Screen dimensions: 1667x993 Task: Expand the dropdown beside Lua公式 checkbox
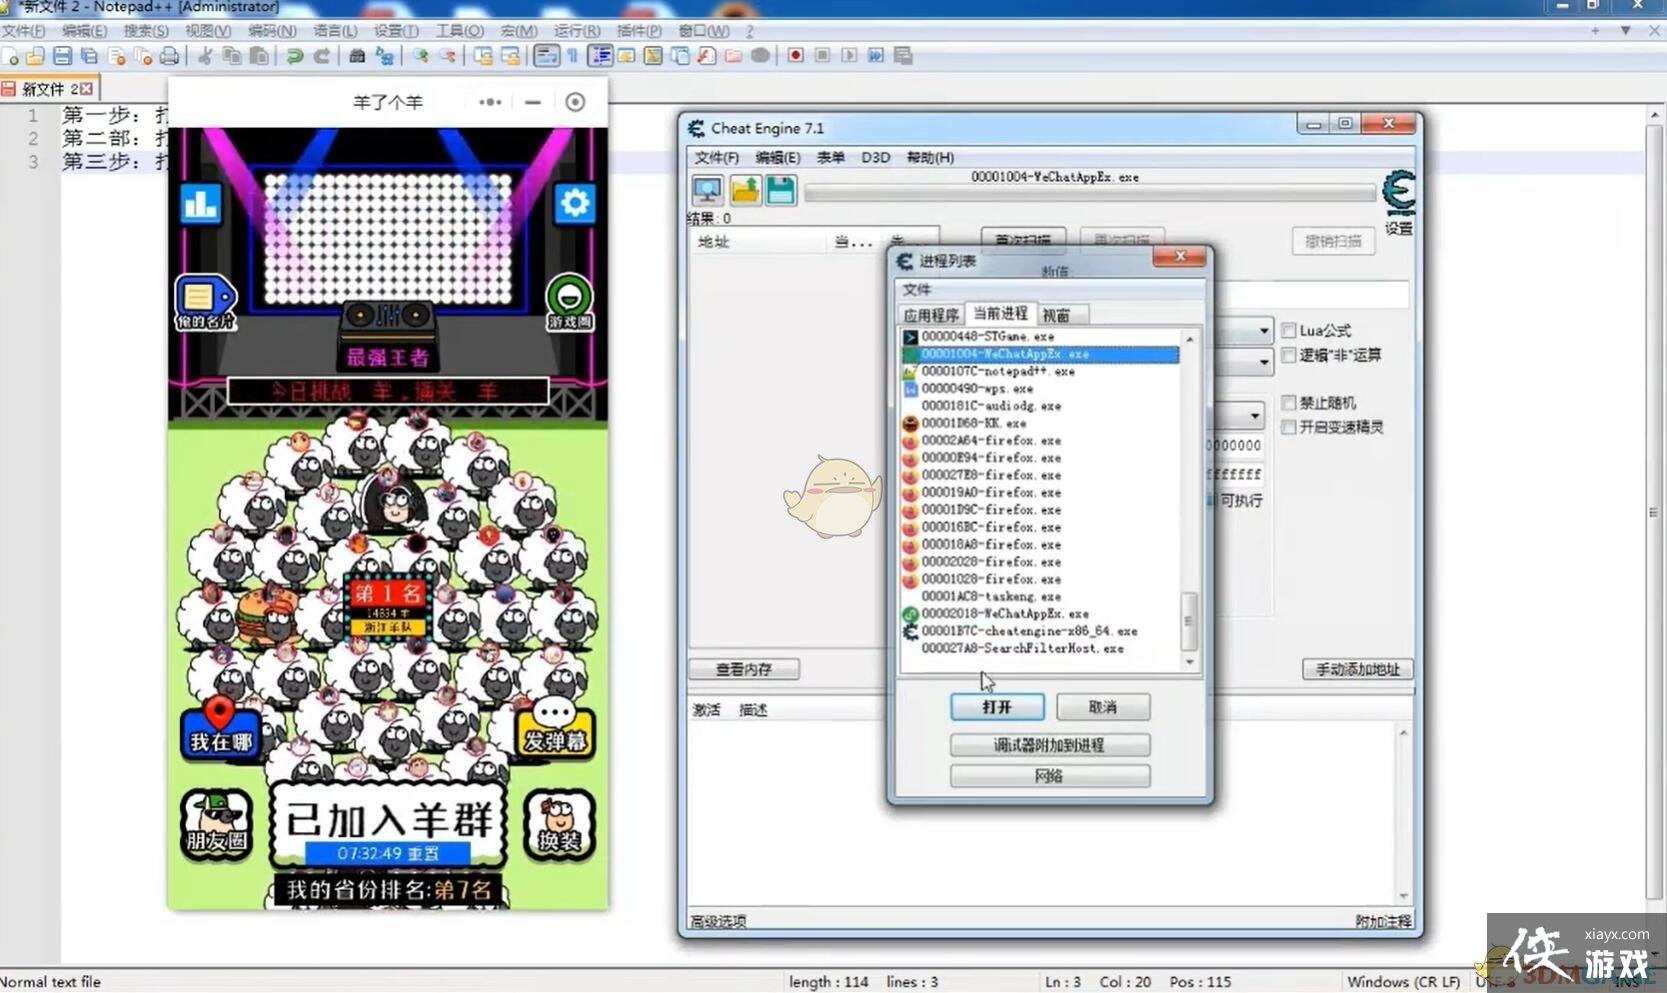1263,331
